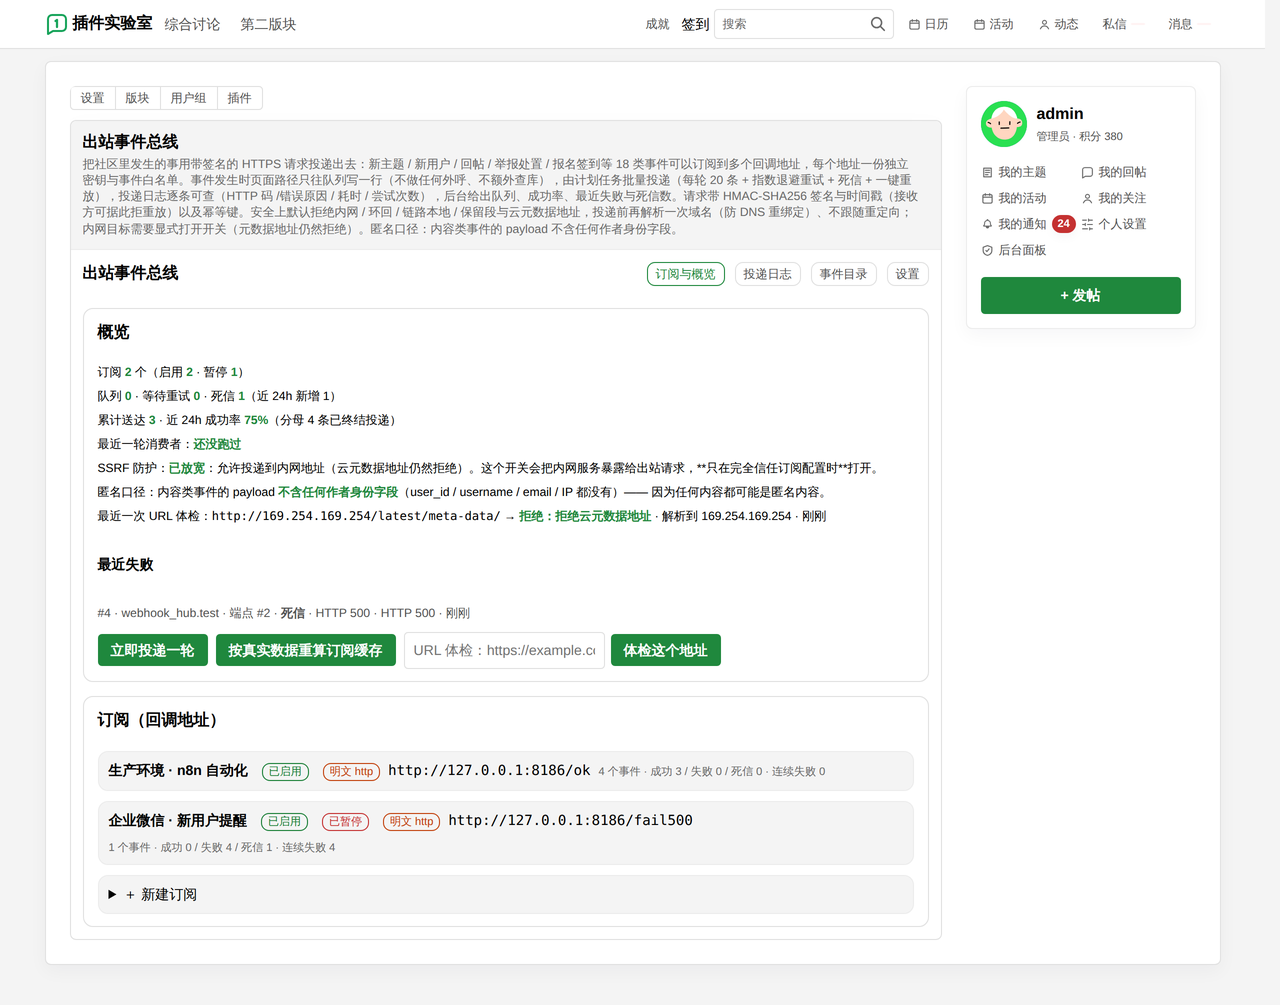Click 成就 in the top bar
1280x1005 pixels.
(x=657, y=24)
